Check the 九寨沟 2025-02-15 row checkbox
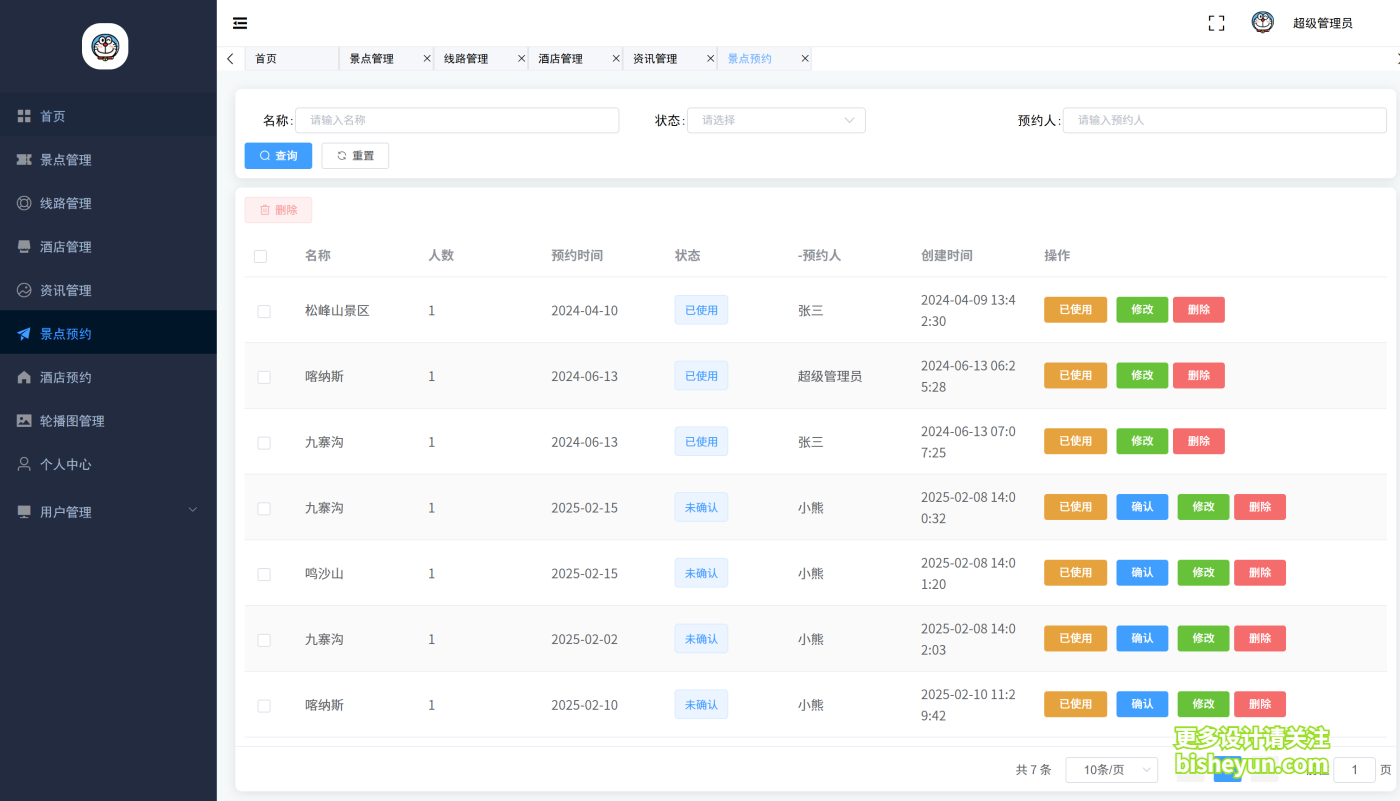Screen dimensions: 1400x801 [264, 508]
